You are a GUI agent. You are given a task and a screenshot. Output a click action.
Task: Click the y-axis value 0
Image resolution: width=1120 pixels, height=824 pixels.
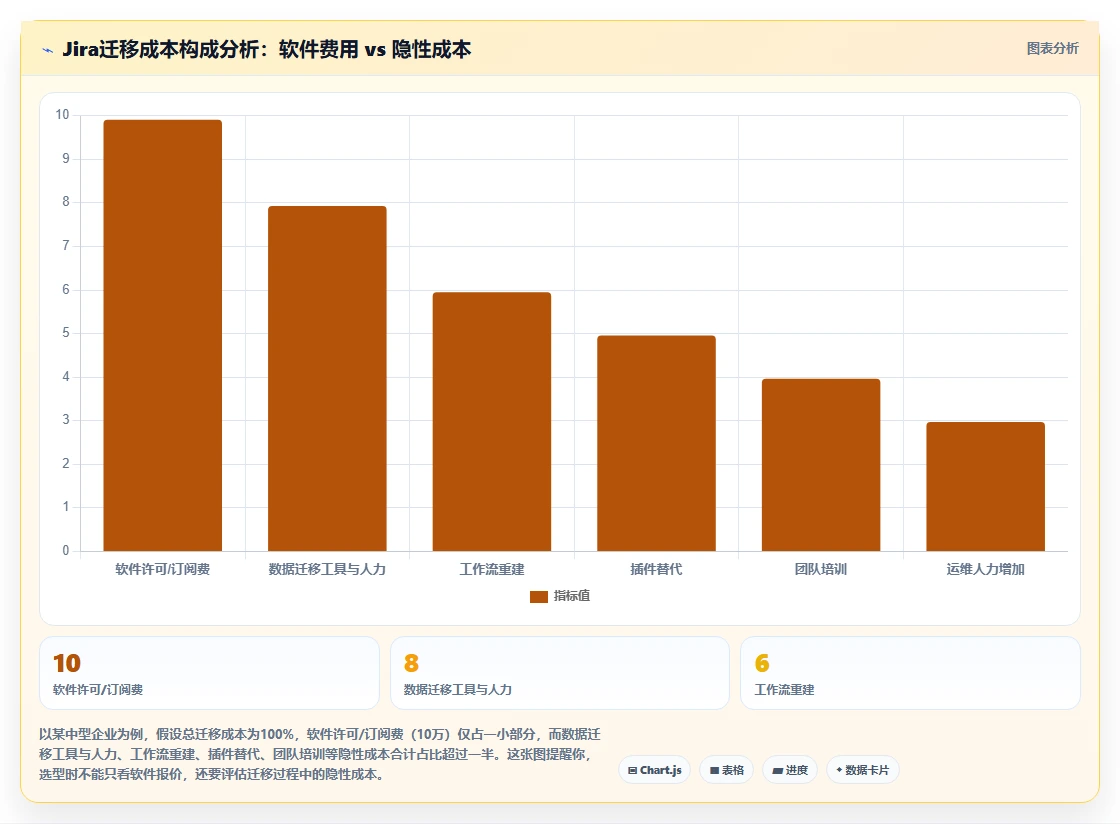pos(66,551)
